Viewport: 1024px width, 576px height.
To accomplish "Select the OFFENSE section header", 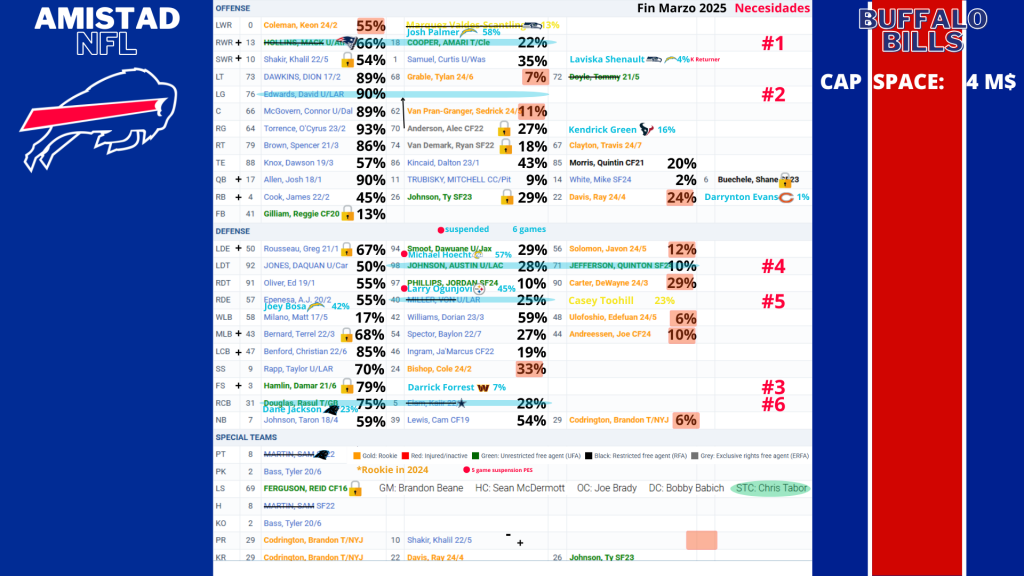I will point(233,8).
